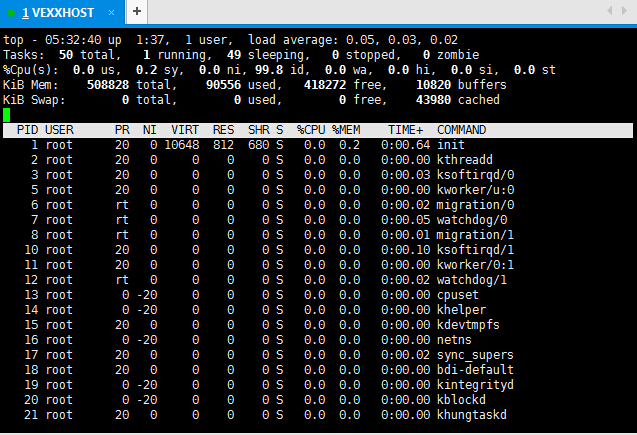Click the kintegrityd process name
This screenshot has height=435, width=637.
pyautogui.click(x=475, y=385)
